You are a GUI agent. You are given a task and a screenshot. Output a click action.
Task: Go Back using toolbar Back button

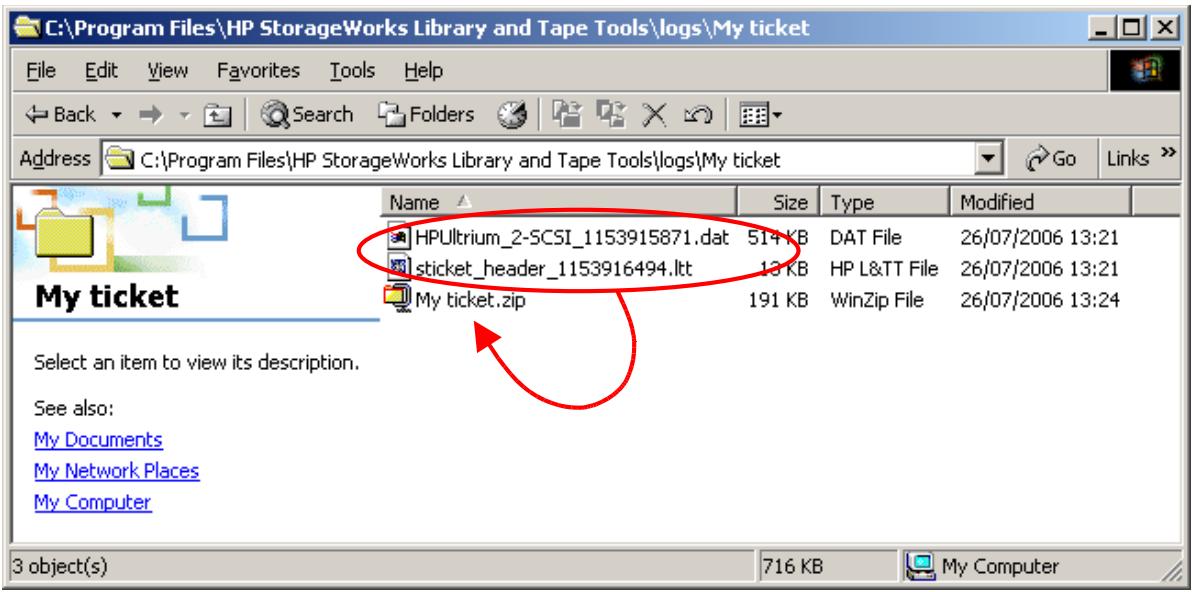click(60, 115)
